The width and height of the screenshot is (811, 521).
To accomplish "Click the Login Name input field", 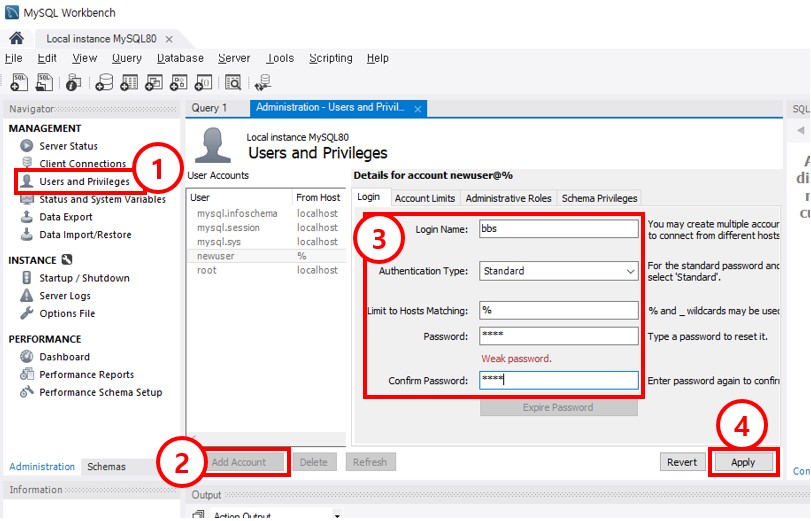I will pyautogui.click(x=559, y=229).
